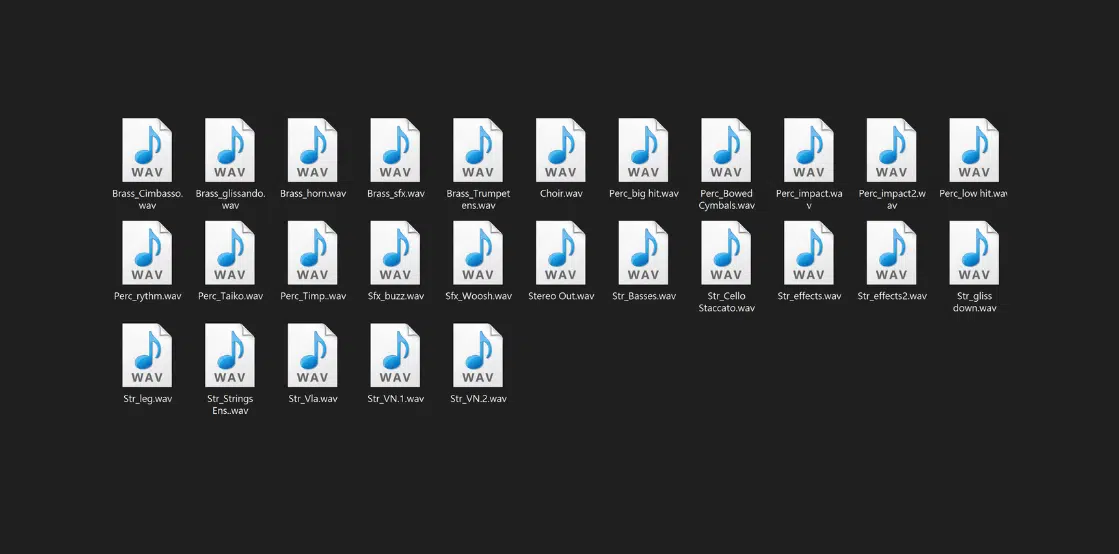
Task: Select the Sfx_Woosh.wav file icon
Action: point(478,253)
